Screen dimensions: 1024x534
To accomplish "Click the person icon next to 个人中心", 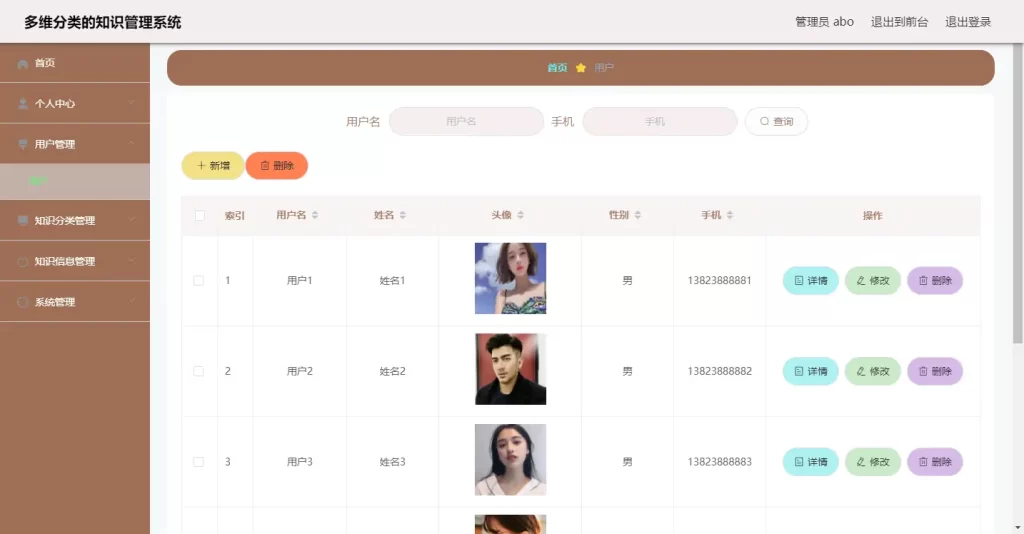I will coord(23,104).
